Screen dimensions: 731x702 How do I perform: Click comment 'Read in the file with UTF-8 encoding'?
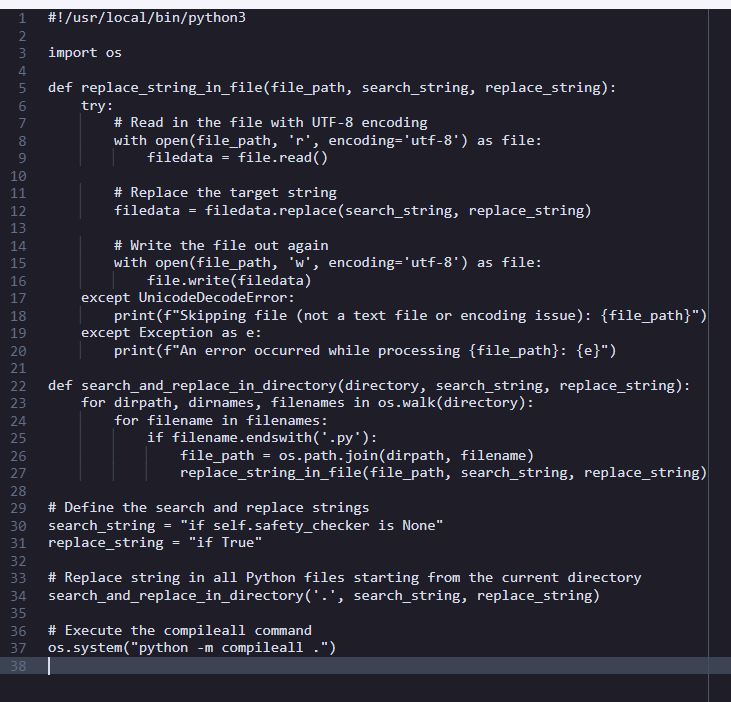pos(270,123)
